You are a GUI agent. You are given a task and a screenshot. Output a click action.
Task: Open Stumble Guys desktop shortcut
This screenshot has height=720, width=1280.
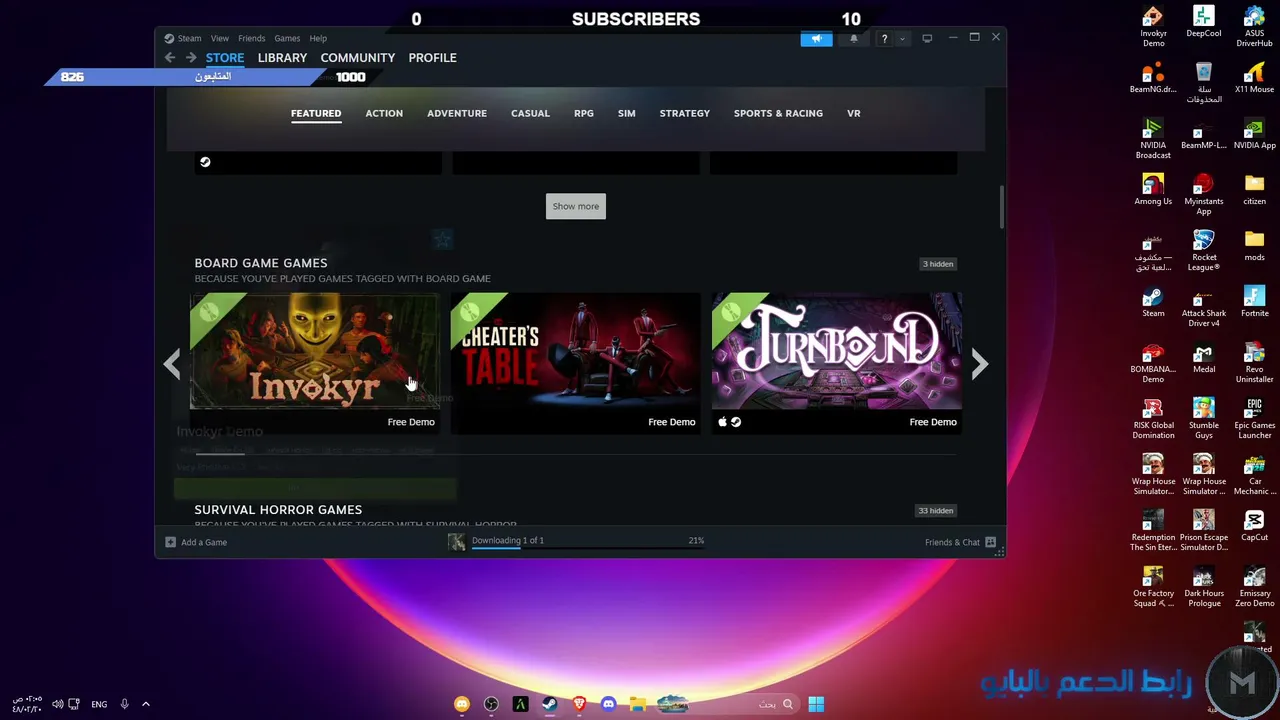tap(1204, 417)
